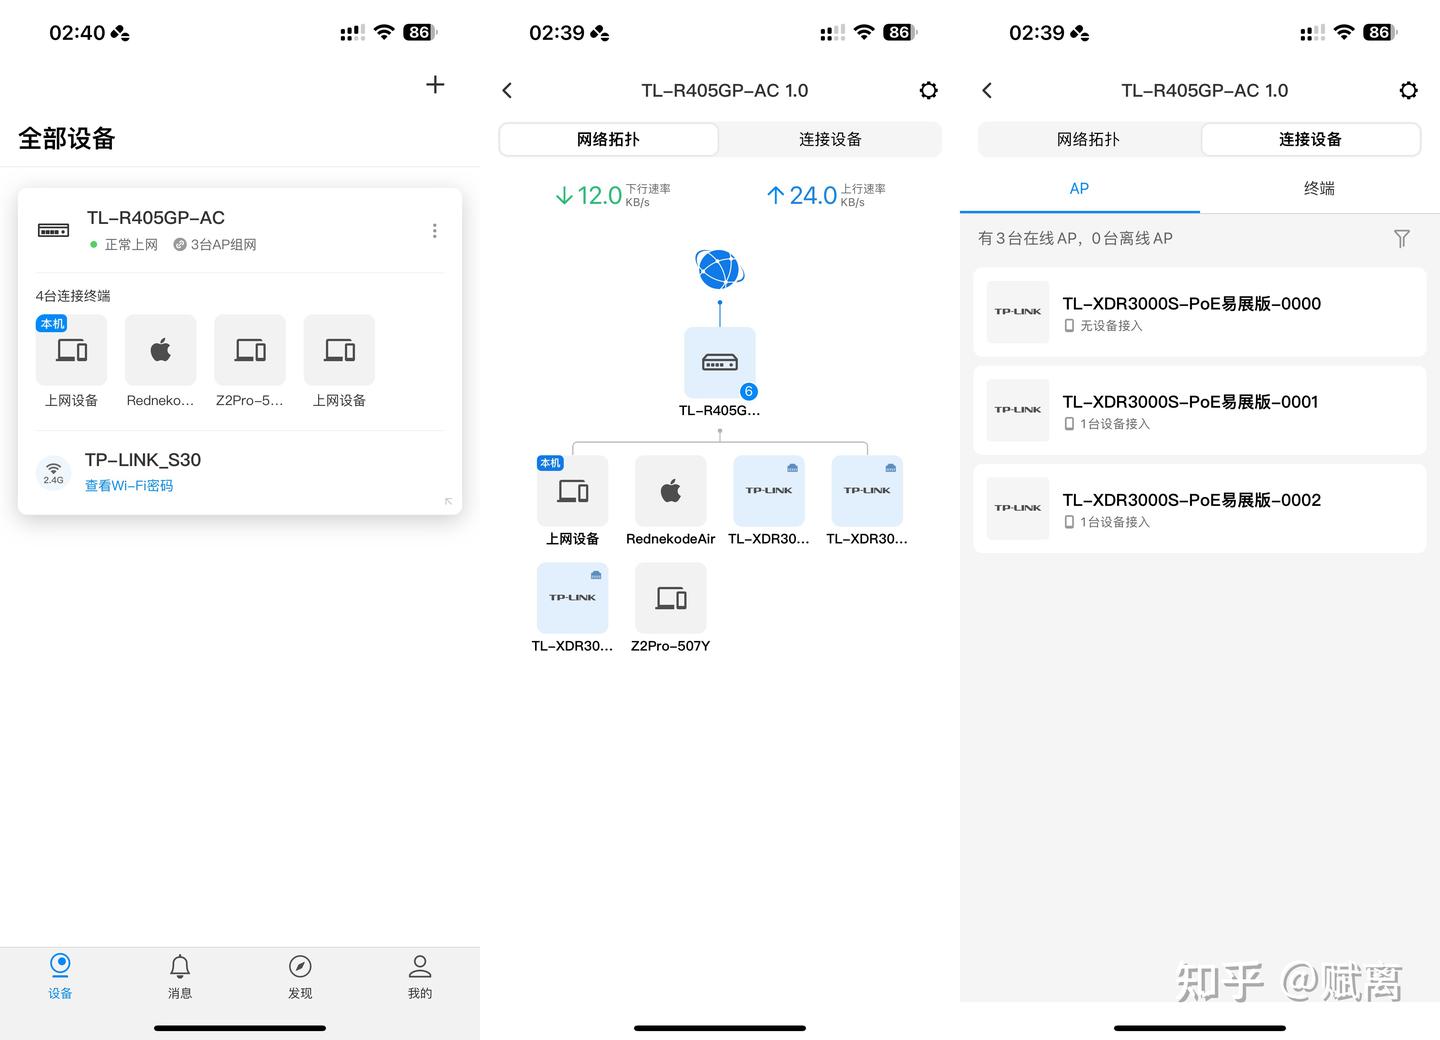The width and height of the screenshot is (1440, 1040).
Task: Open the 上网设备 terminal without the 本机 tag
Action: (339, 350)
